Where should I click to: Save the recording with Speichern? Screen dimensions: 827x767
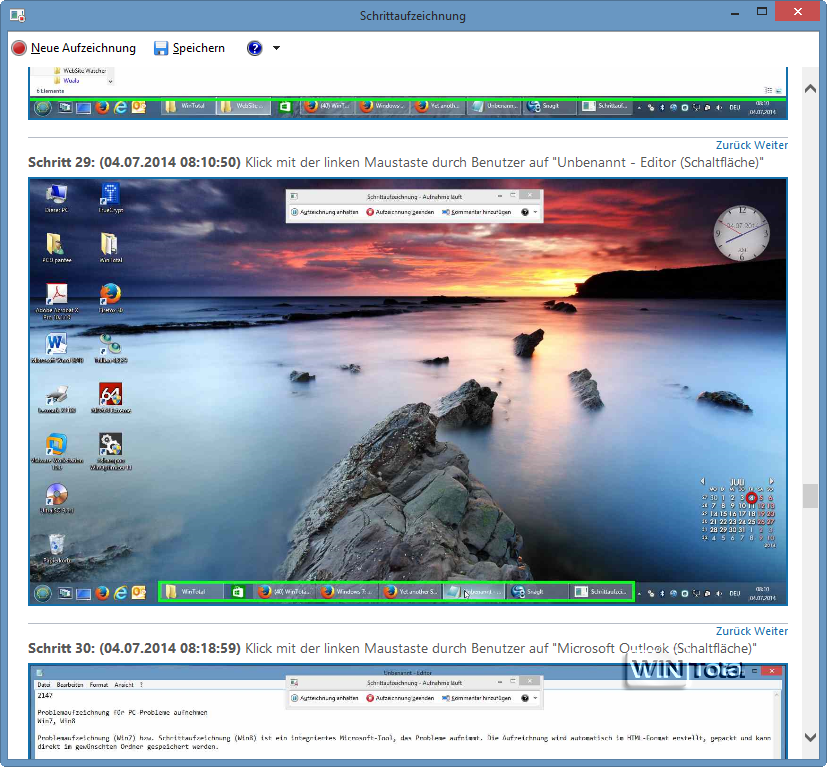(x=189, y=48)
